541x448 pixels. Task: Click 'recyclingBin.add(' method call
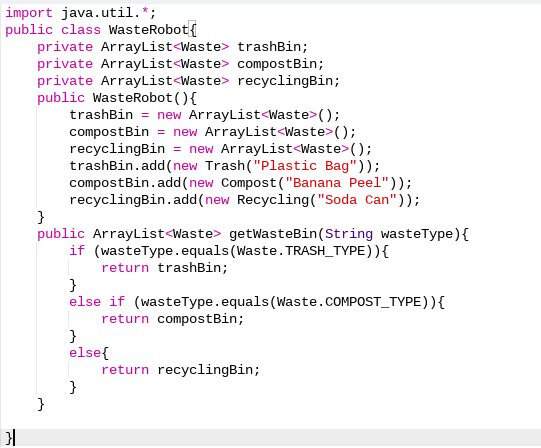[x=137, y=200]
